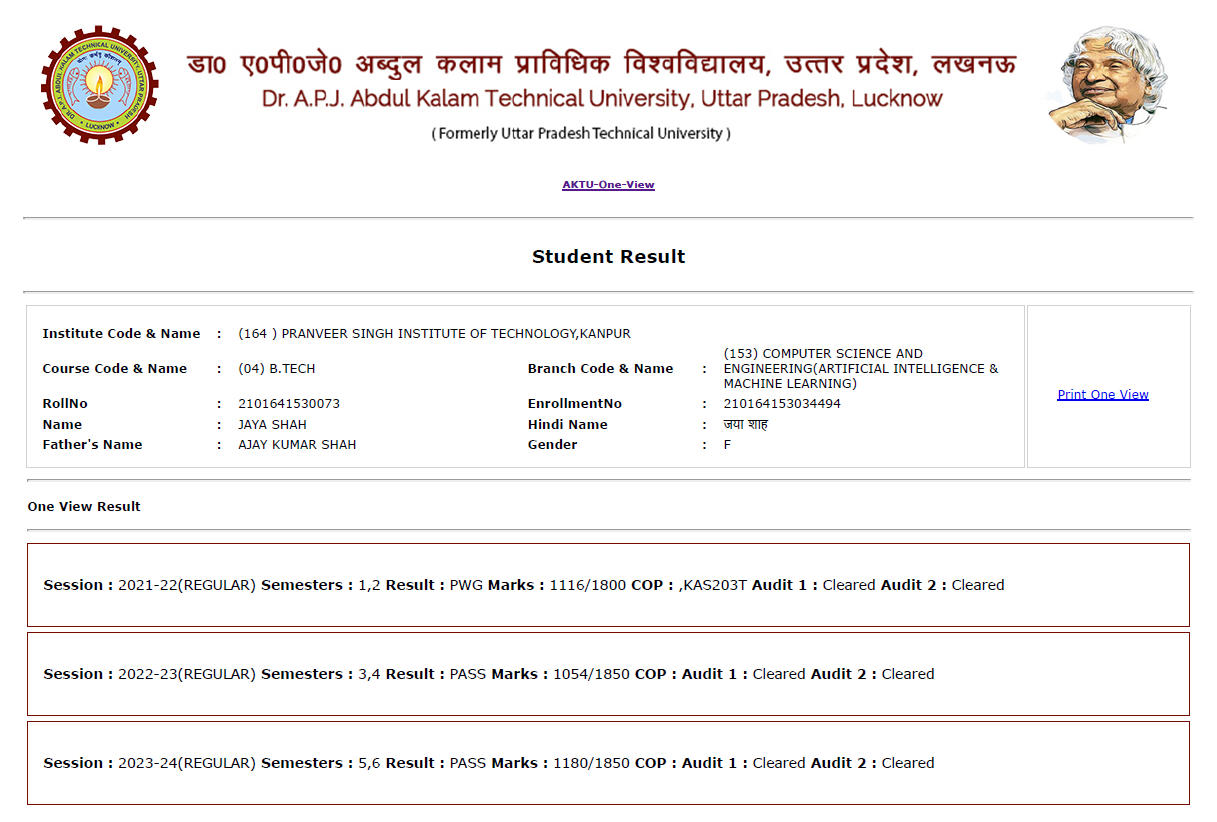Image resolution: width=1217 pixels, height=822 pixels.
Task: Select the enrollment number 210164153034494
Action: 782,404
